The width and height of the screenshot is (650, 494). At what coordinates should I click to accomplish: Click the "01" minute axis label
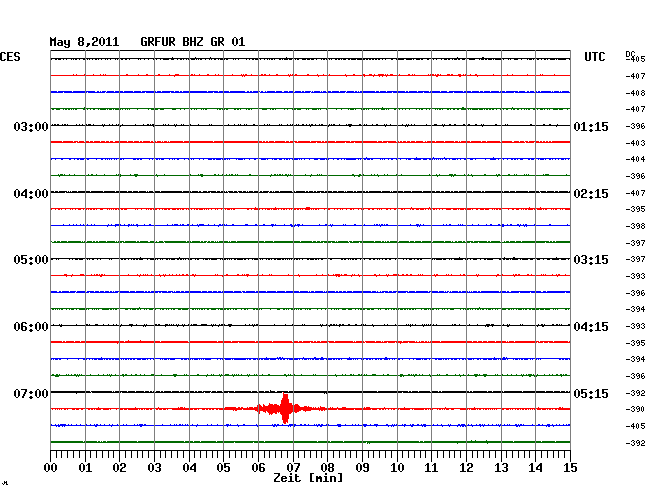pyautogui.click(x=85, y=467)
